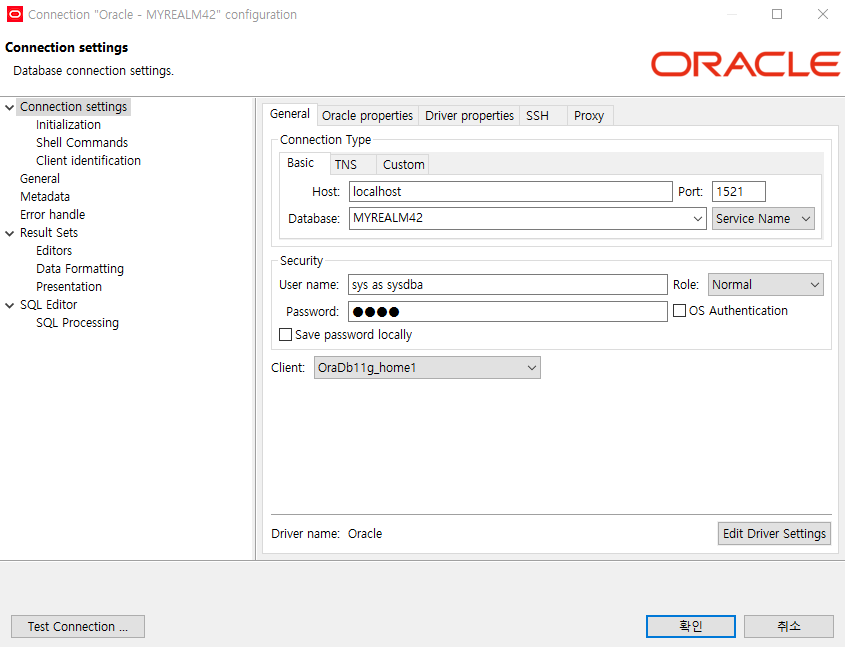Image resolution: width=845 pixels, height=647 pixels.
Task: Click the Test Connection button
Action: 78,627
